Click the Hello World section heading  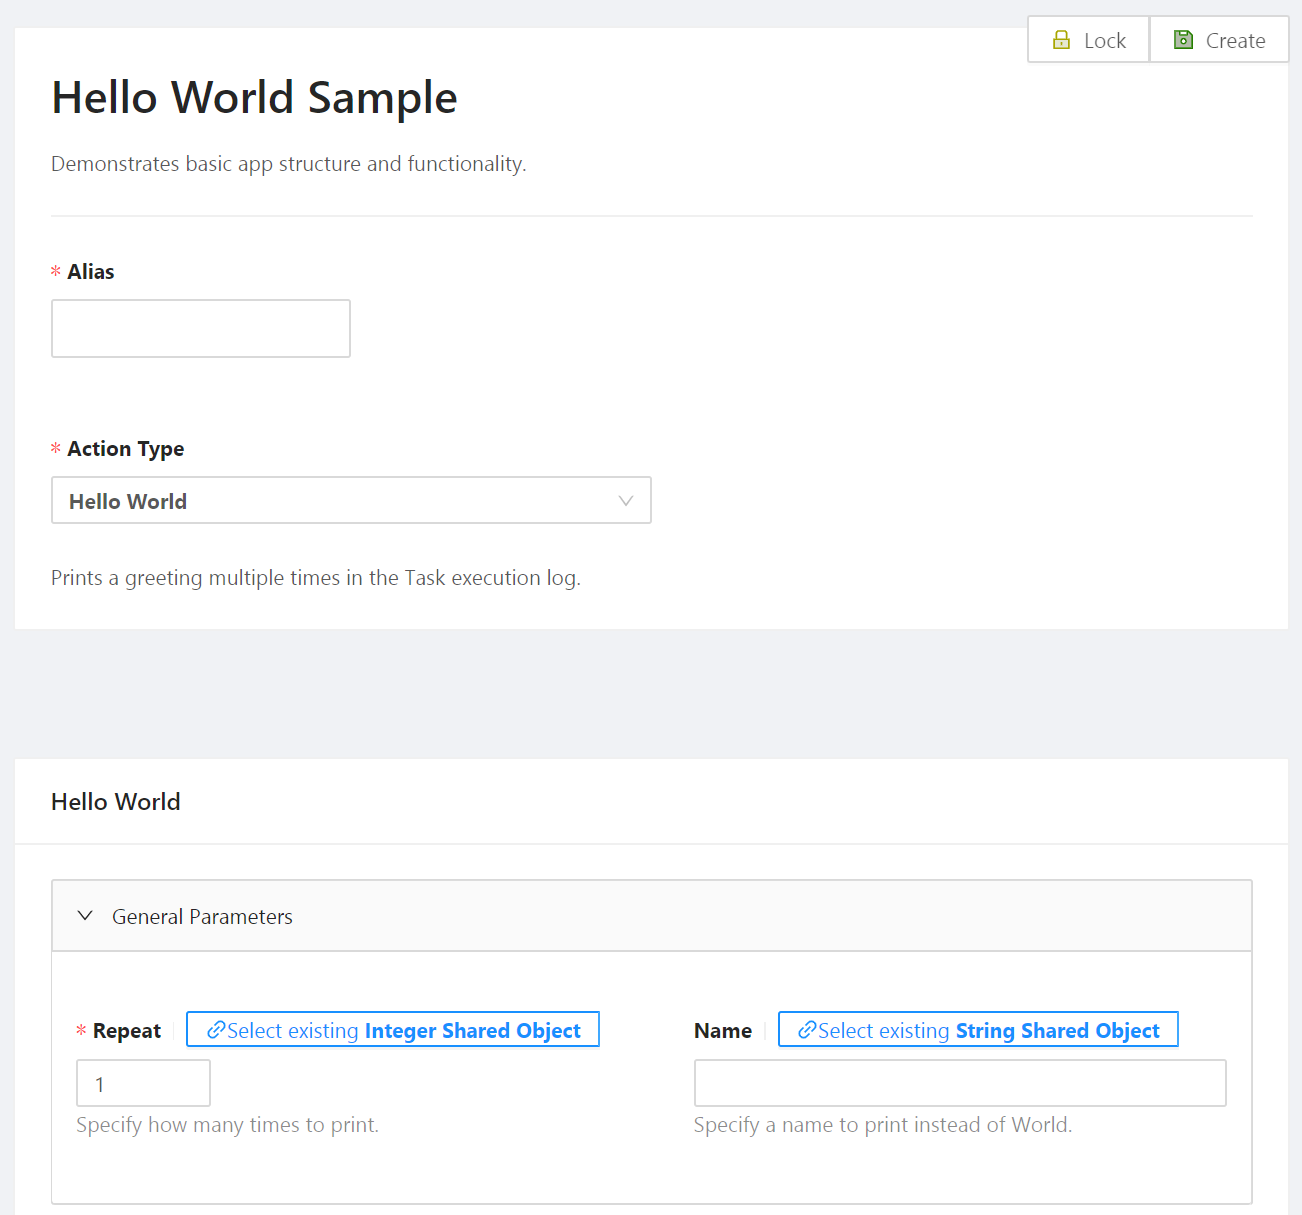pyautogui.click(x=116, y=802)
